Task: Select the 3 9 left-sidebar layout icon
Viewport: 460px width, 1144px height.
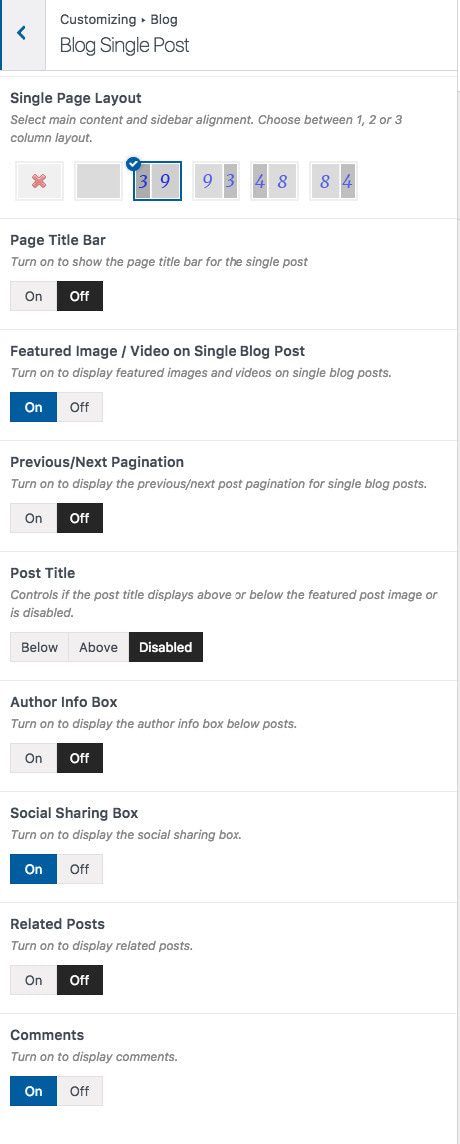Action: 157,181
